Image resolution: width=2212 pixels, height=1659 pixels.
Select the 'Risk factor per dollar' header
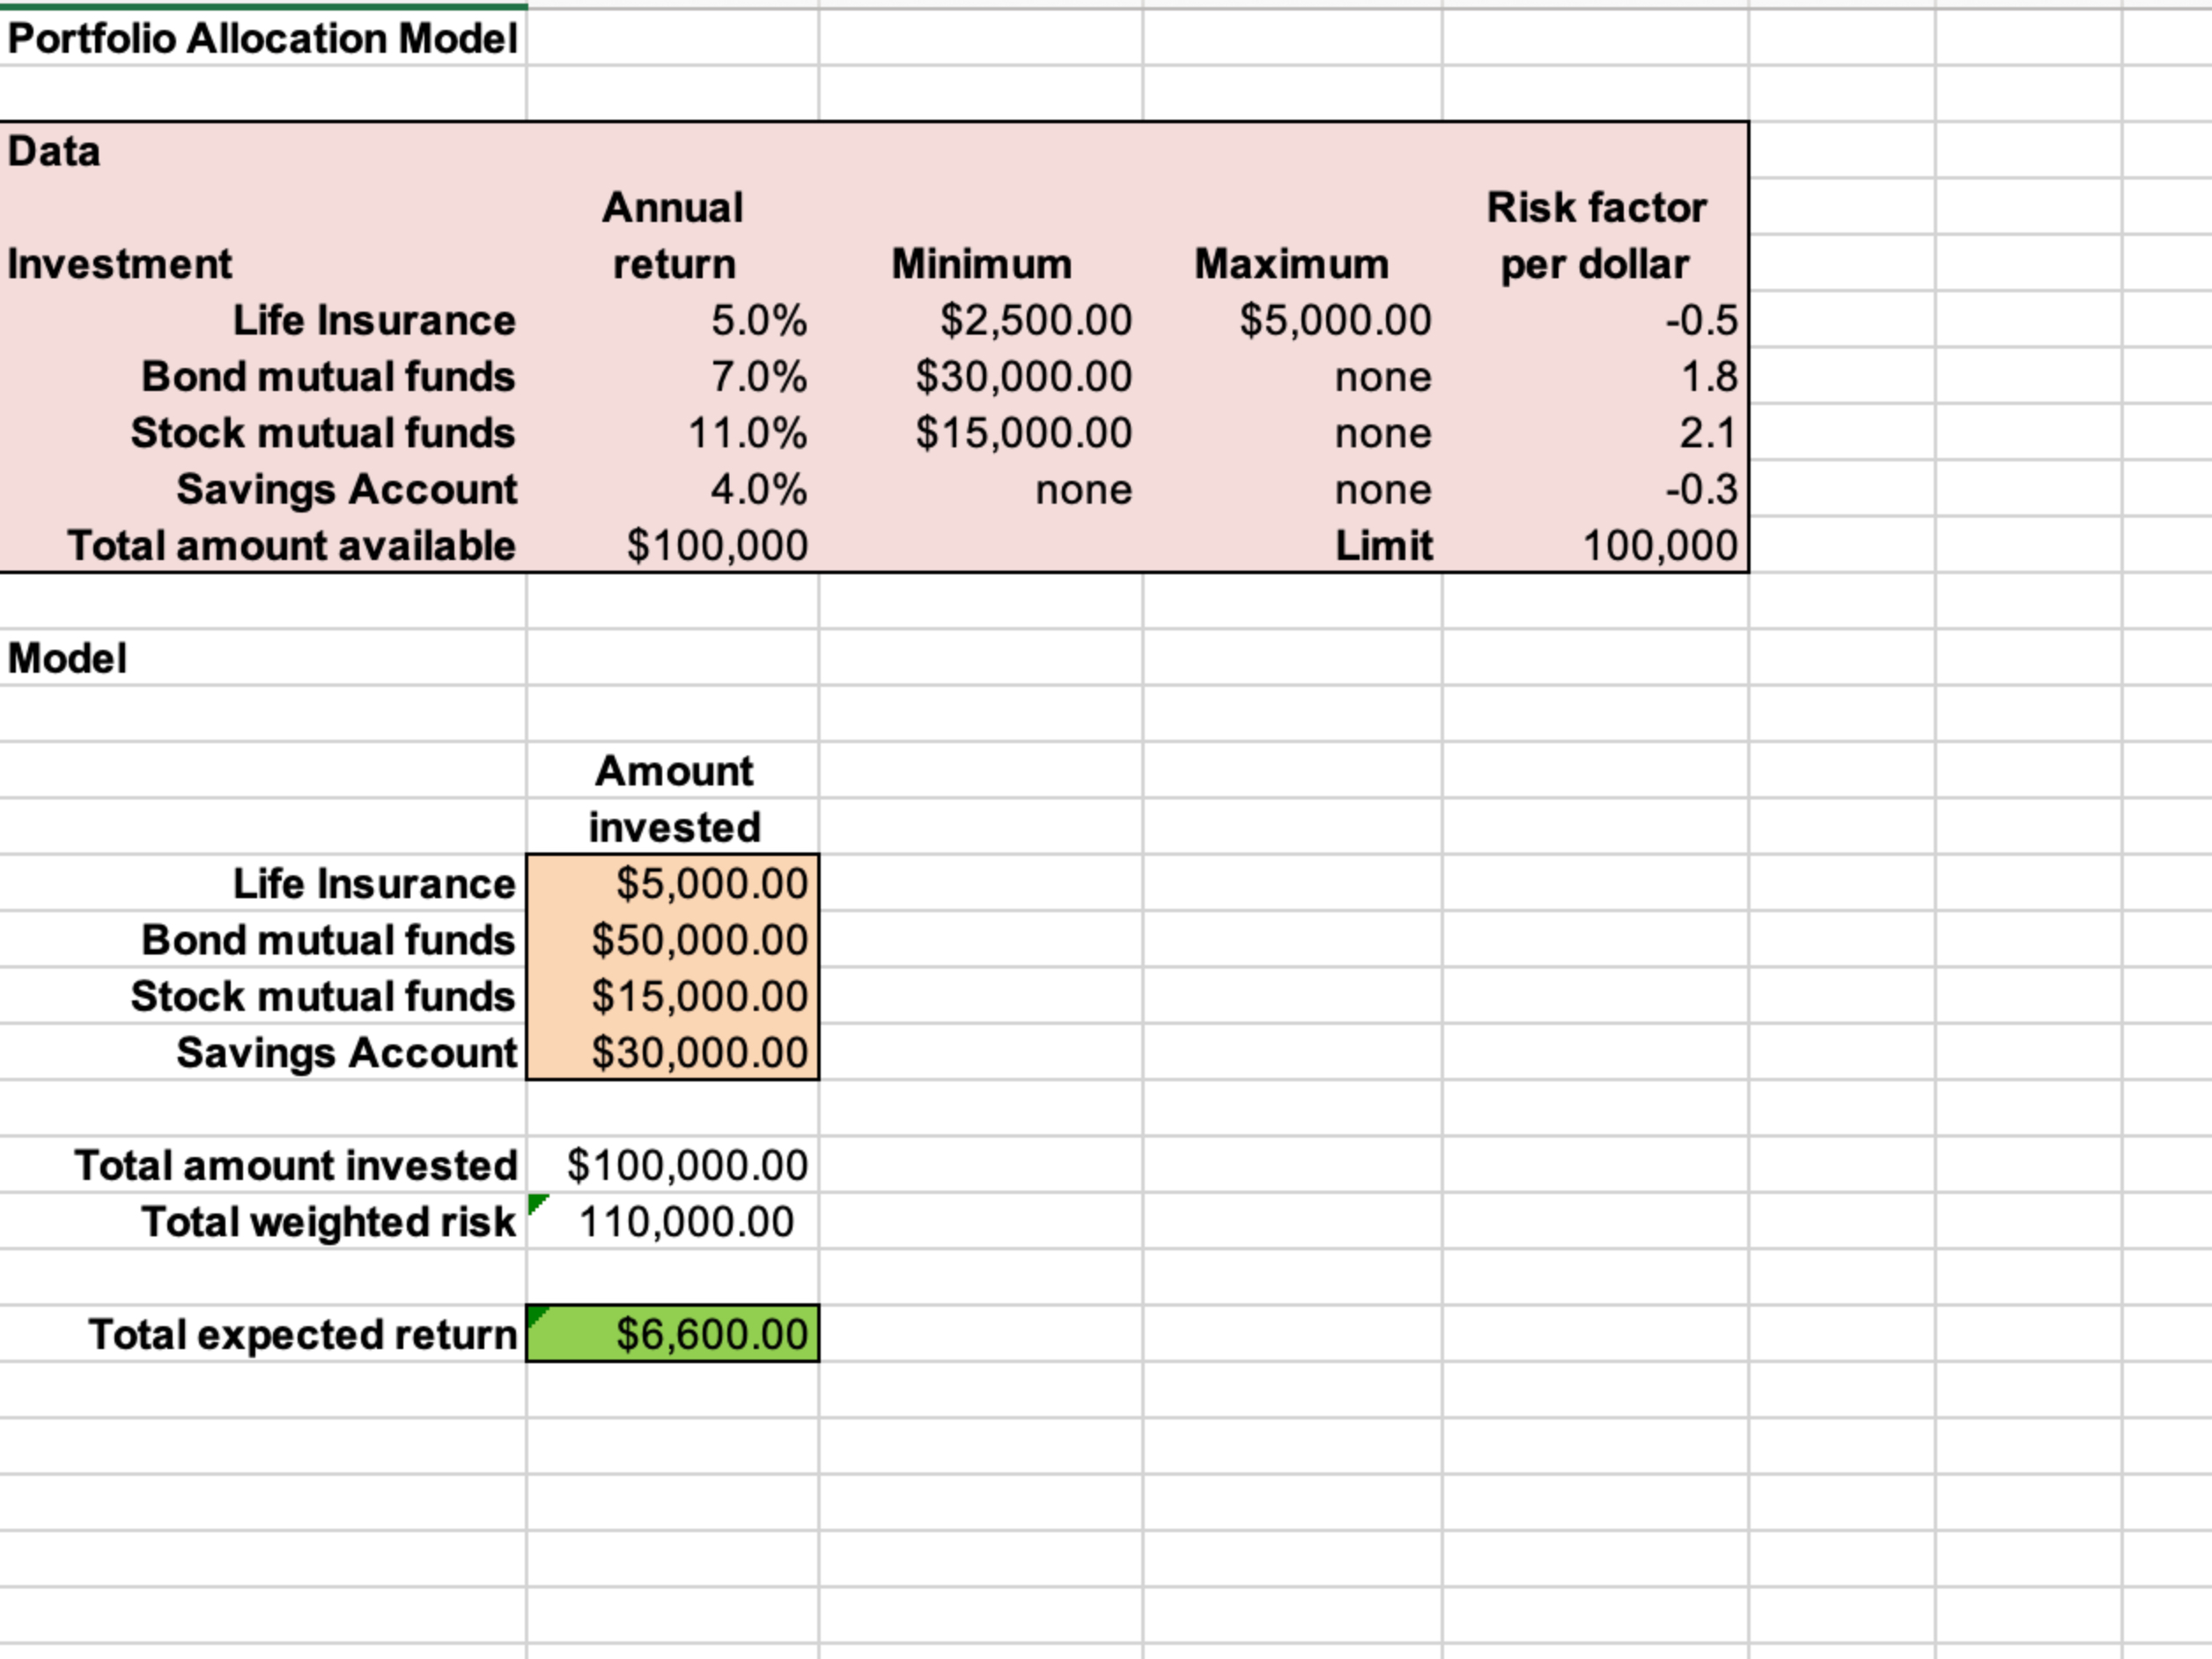point(1596,236)
